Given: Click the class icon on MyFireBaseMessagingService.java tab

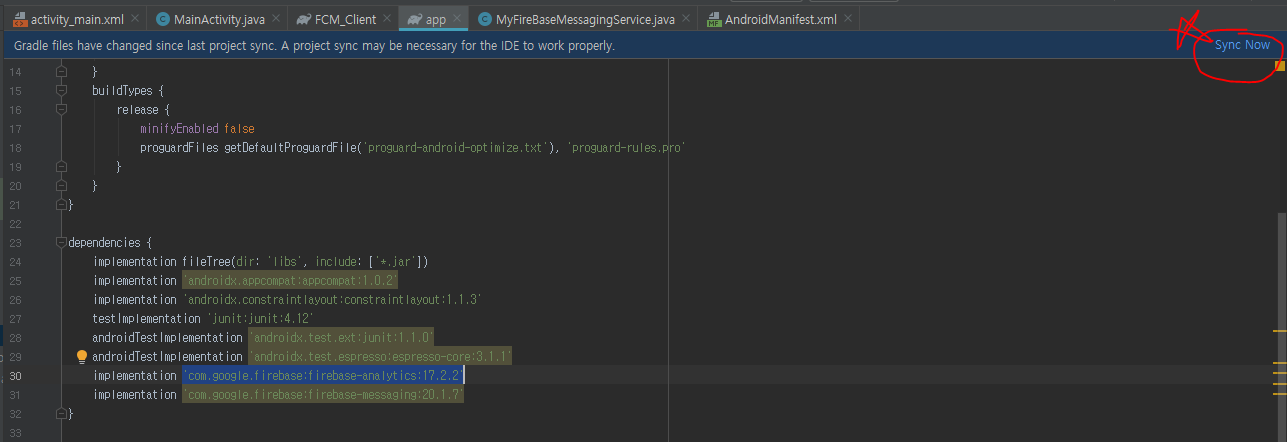Looking at the screenshot, I should [484, 20].
